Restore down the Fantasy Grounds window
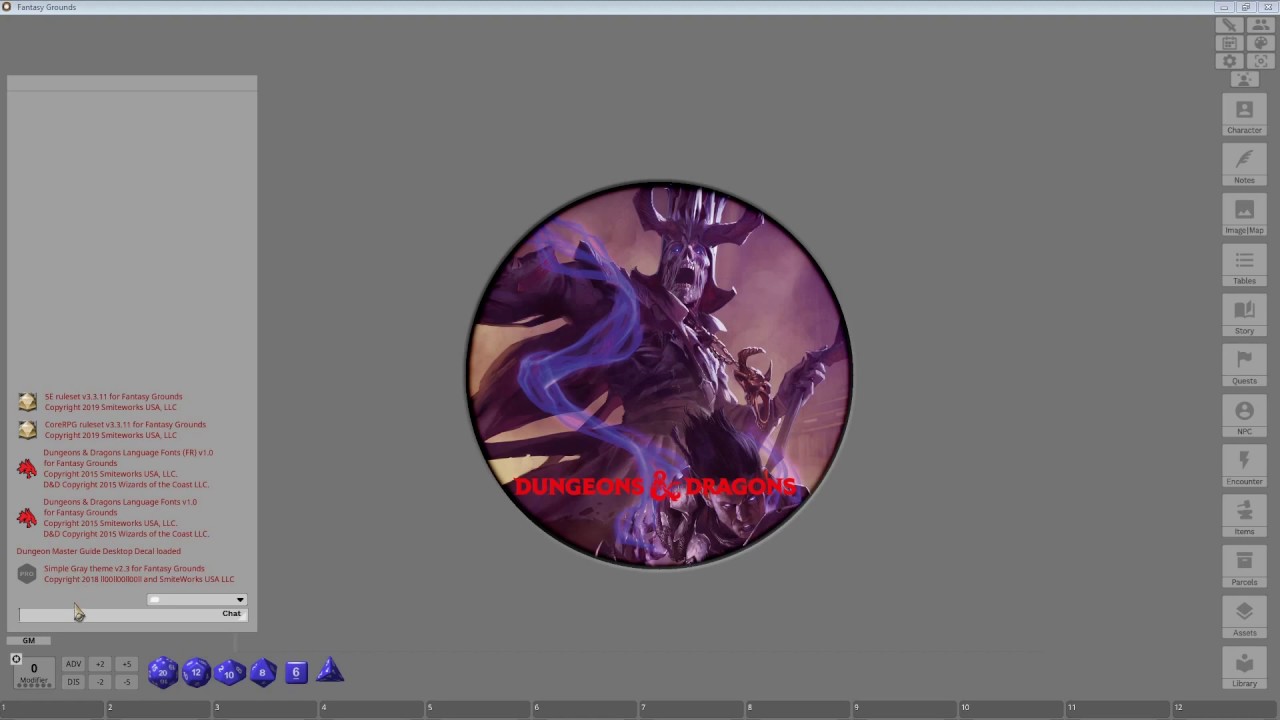The height and width of the screenshot is (720, 1280). 1246,7
